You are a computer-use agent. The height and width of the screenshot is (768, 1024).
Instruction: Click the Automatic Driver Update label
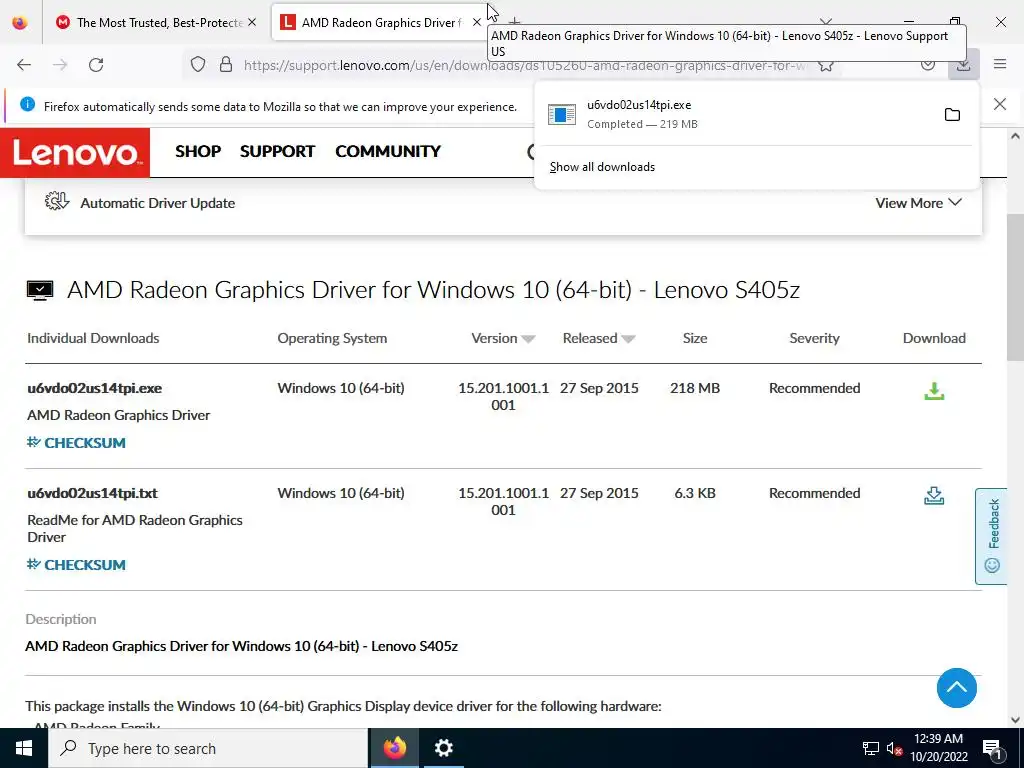coord(157,203)
